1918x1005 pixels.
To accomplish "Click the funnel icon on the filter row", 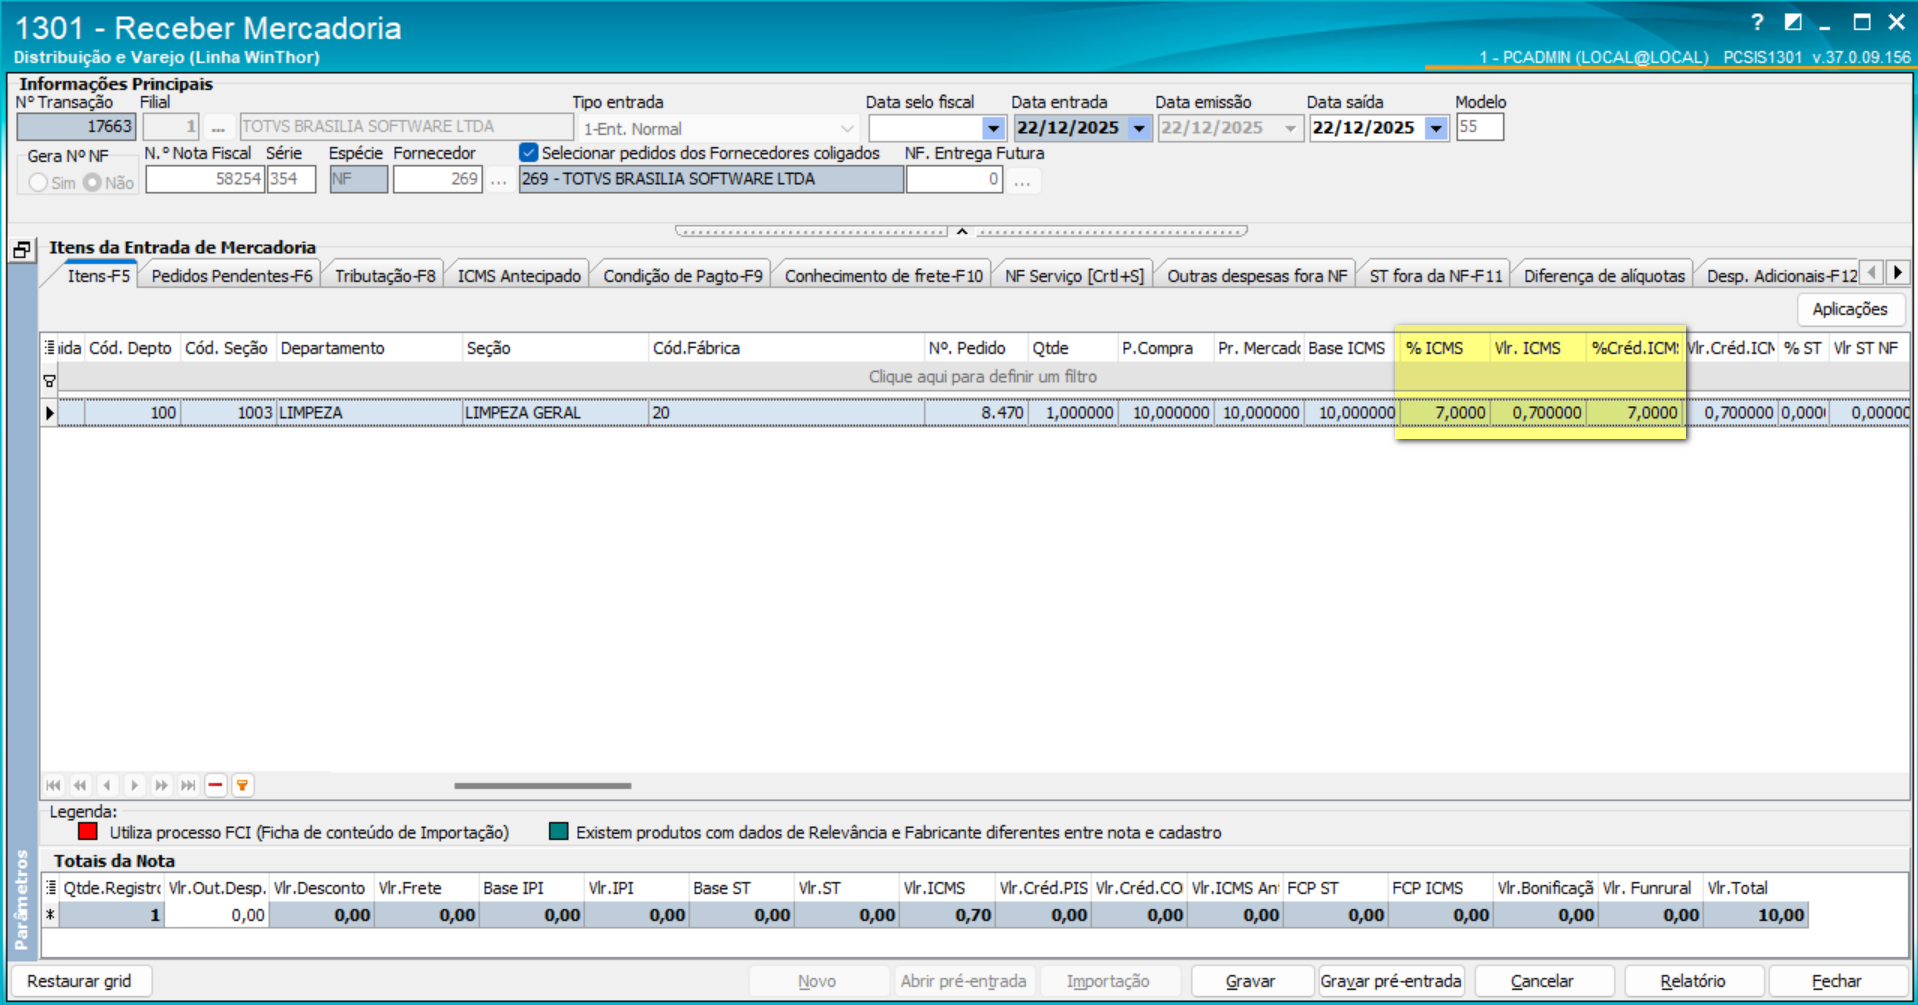I will pyautogui.click(x=48, y=379).
